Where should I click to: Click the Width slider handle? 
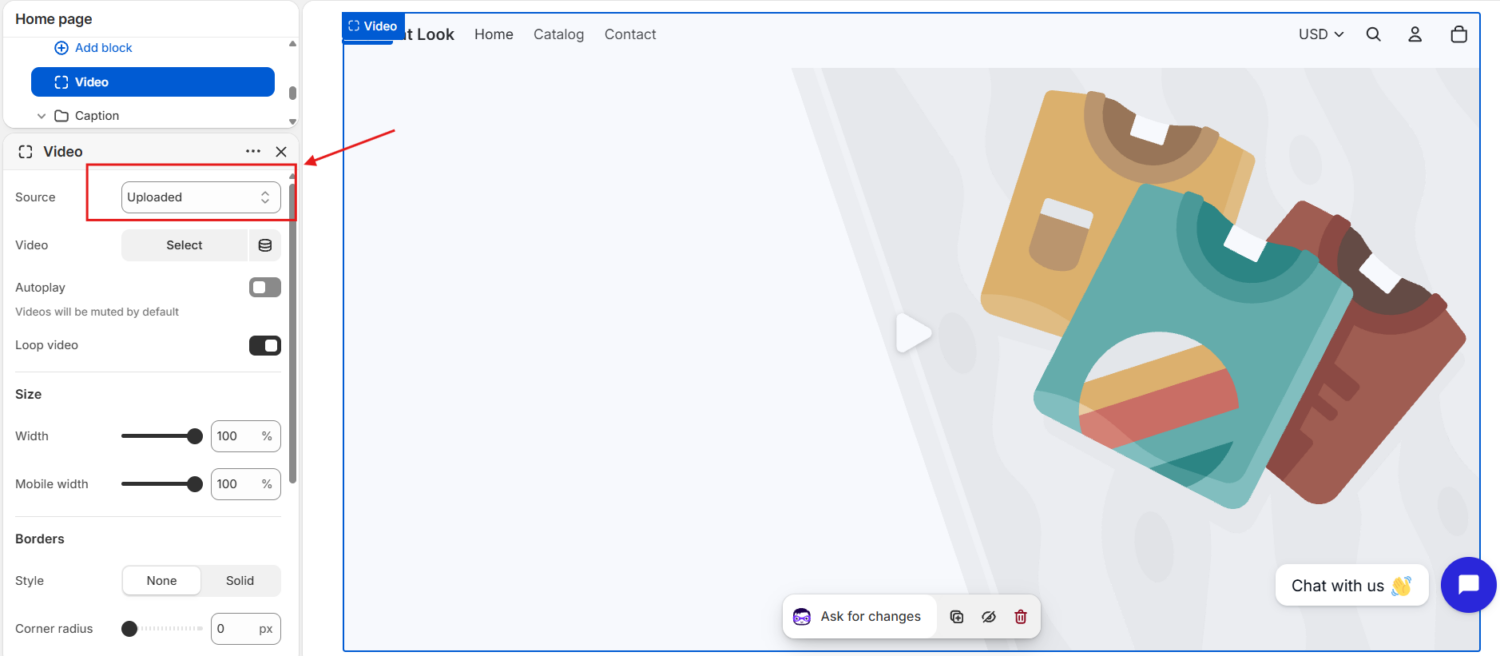coord(195,436)
